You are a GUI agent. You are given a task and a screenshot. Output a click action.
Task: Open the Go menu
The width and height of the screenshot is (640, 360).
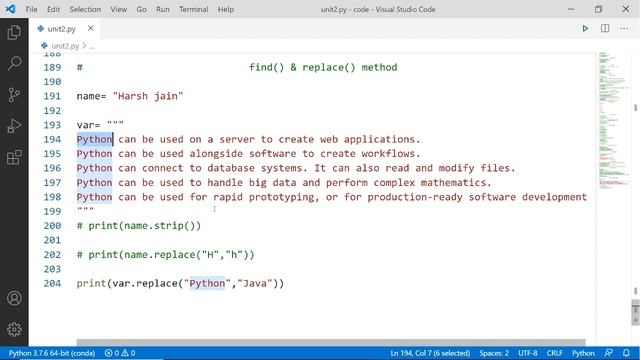(141, 9)
